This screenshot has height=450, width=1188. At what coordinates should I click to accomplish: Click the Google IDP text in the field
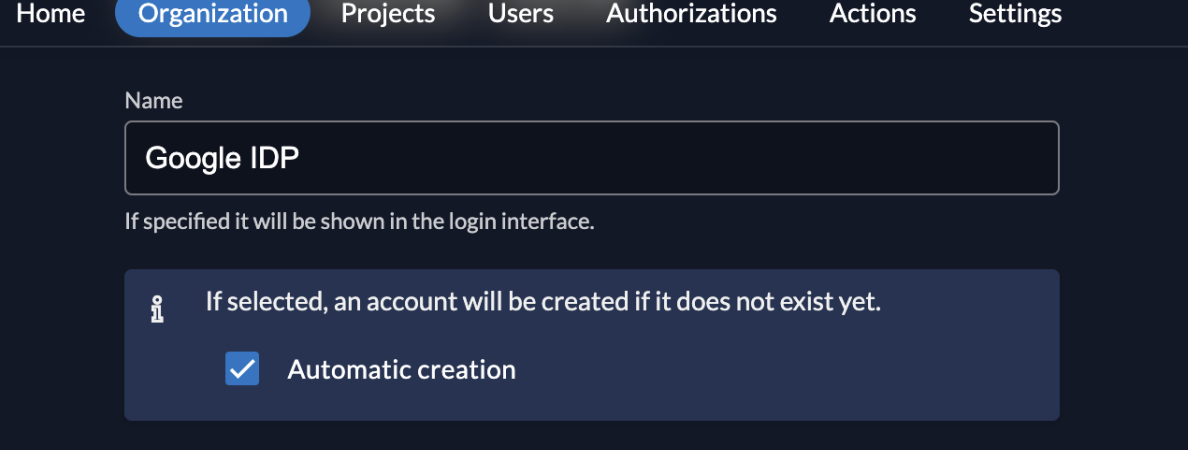pos(222,158)
